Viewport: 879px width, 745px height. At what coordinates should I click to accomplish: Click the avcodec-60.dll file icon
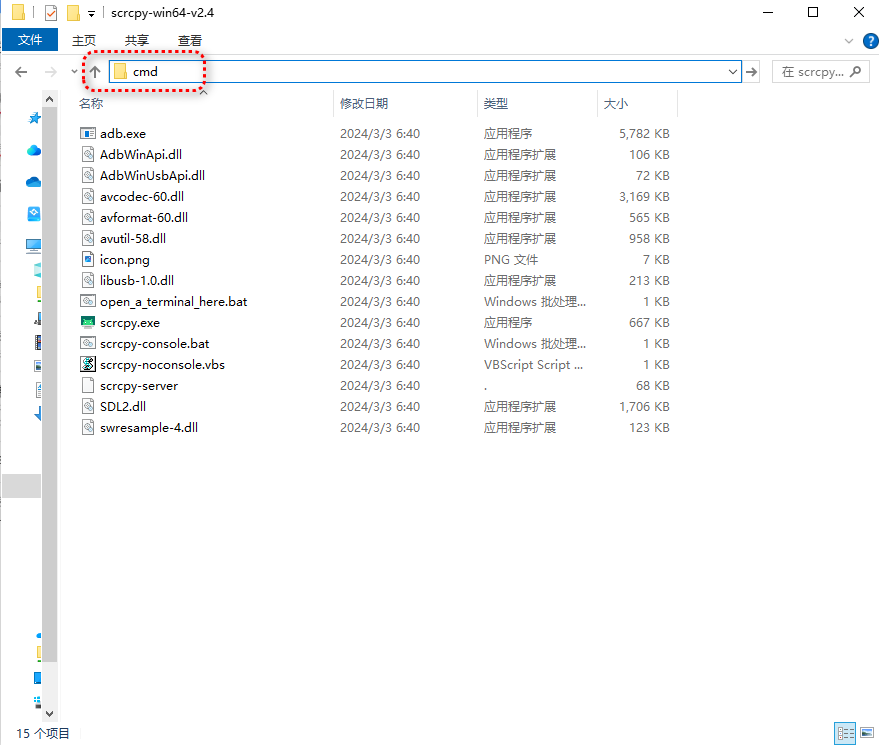pyautogui.click(x=88, y=196)
